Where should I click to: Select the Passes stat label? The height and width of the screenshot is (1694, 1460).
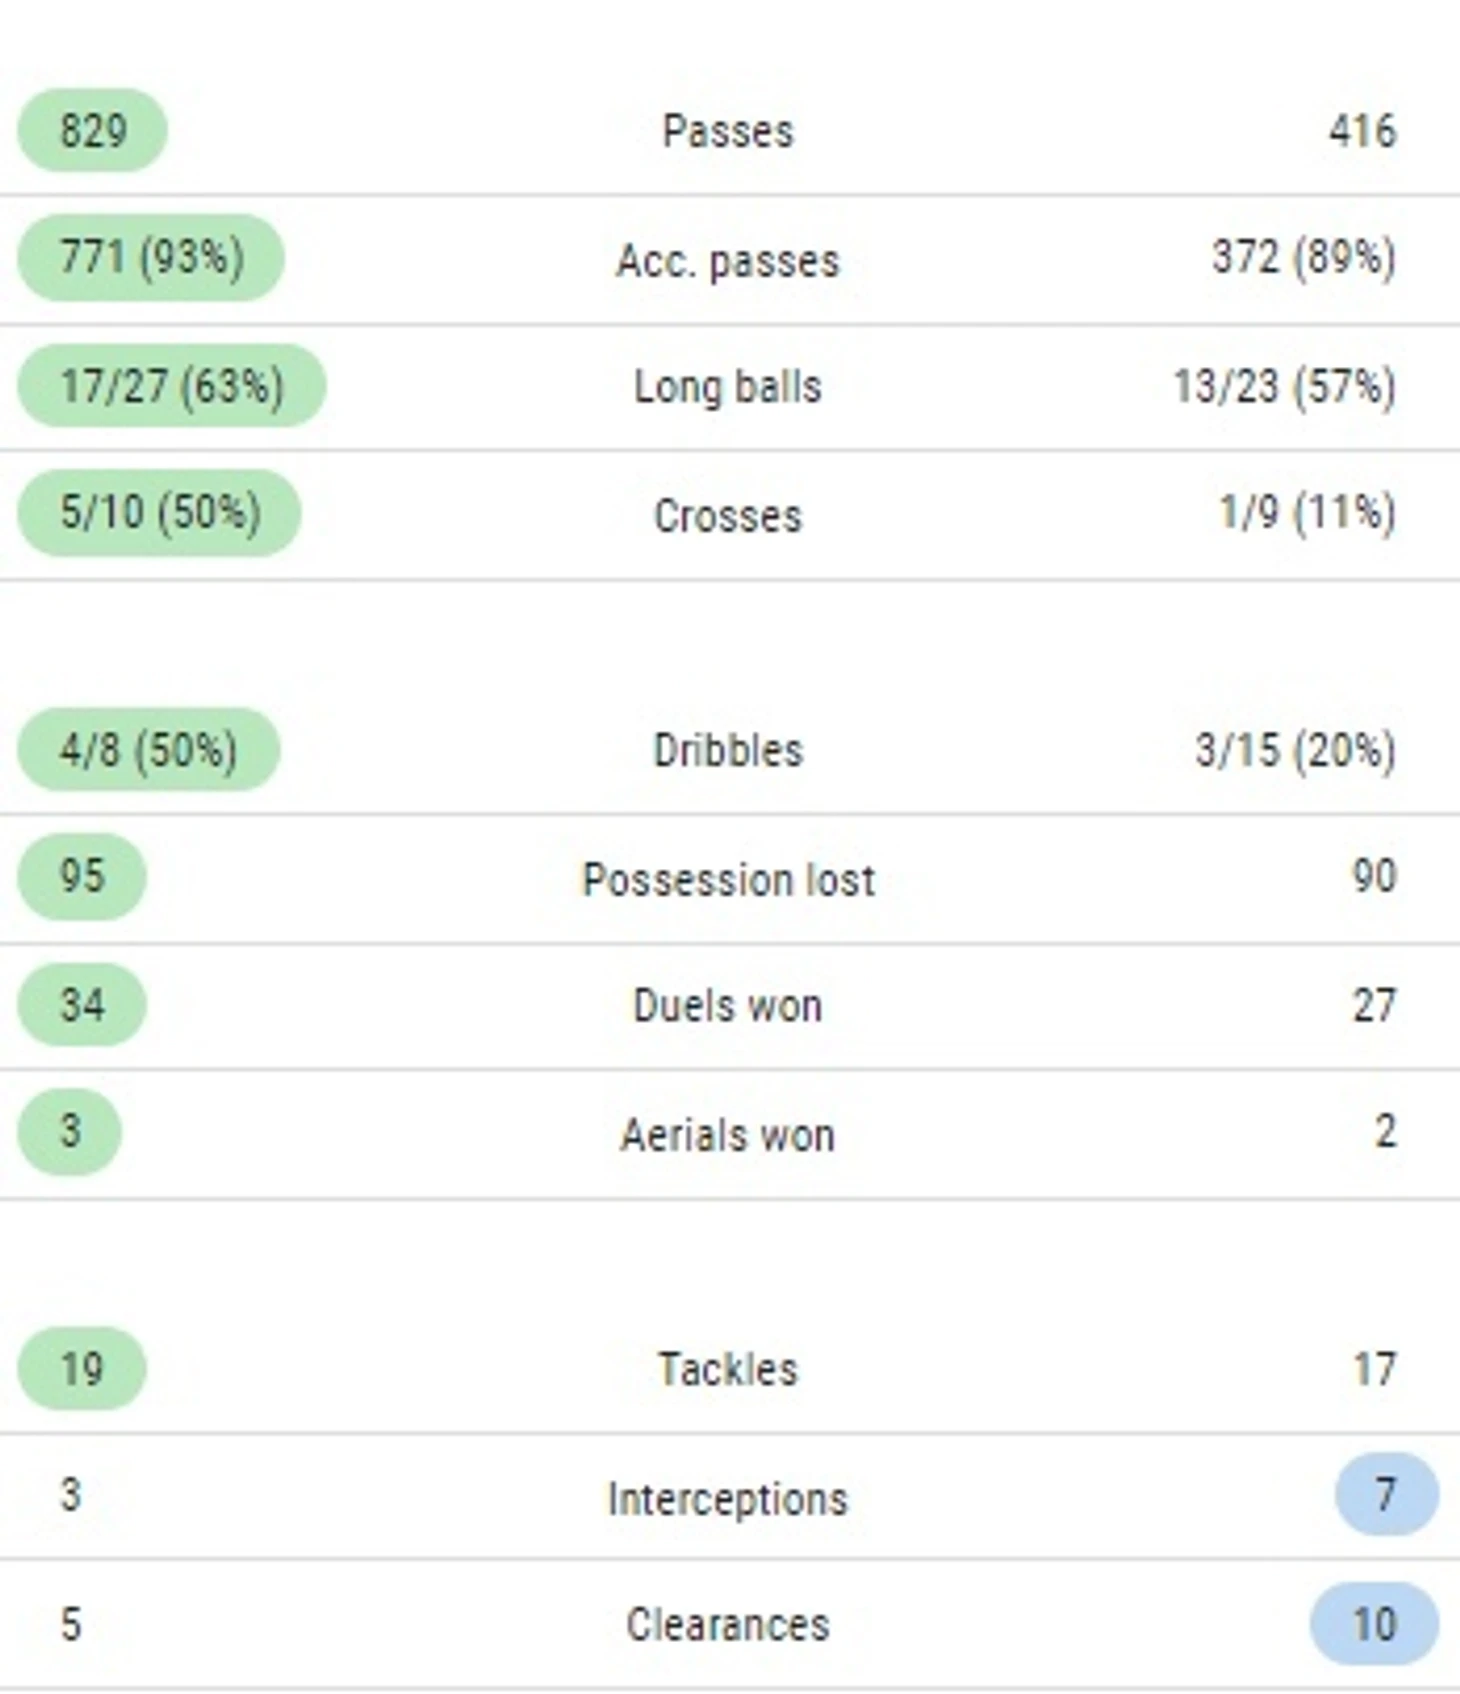[728, 132]
